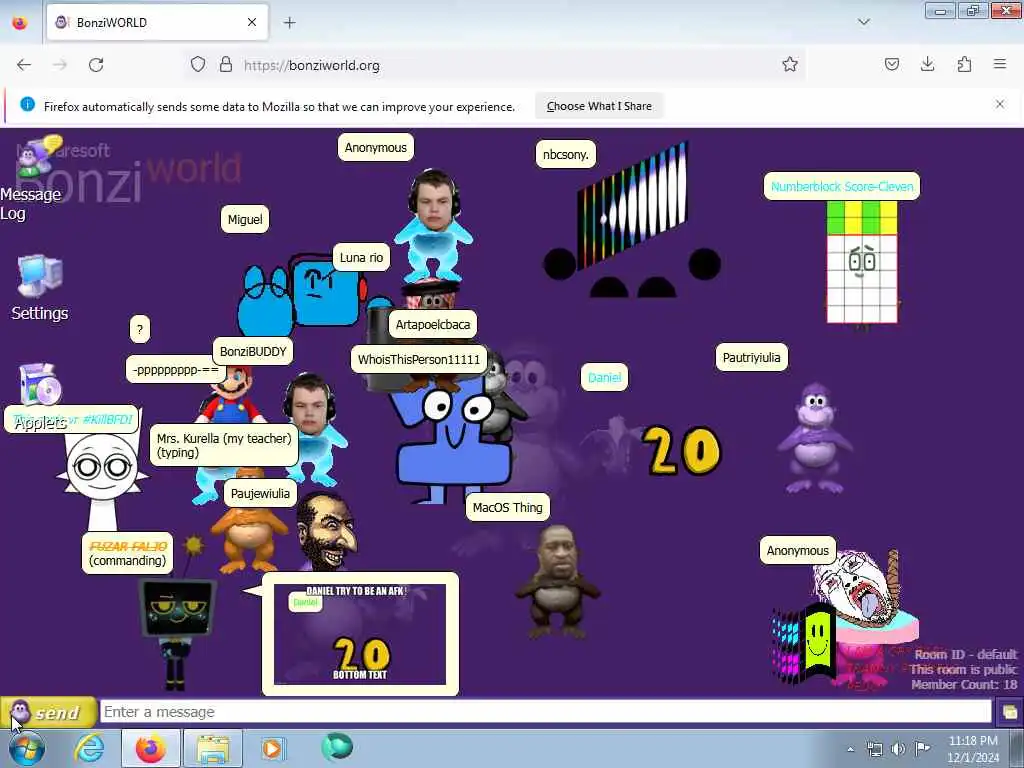Click the Pautriyiulia name tag
The image size is (1024, 768).
point(752,357)
